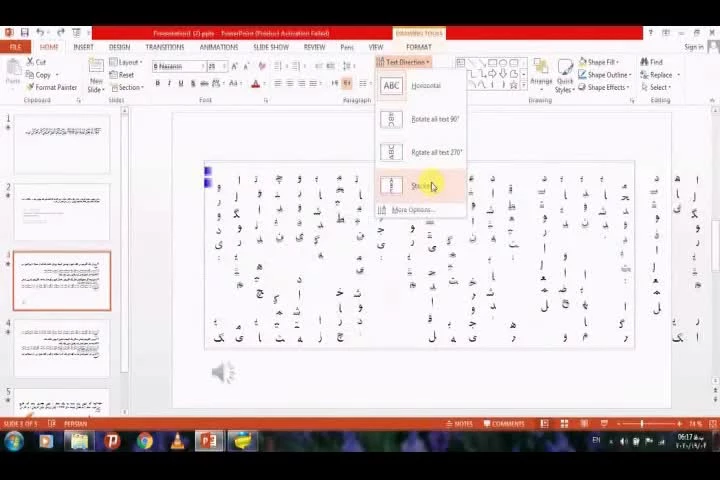Toggle the Notes pane in status bar
The width and height of the screenshot is (720, 480).
(x=459, y=423)
